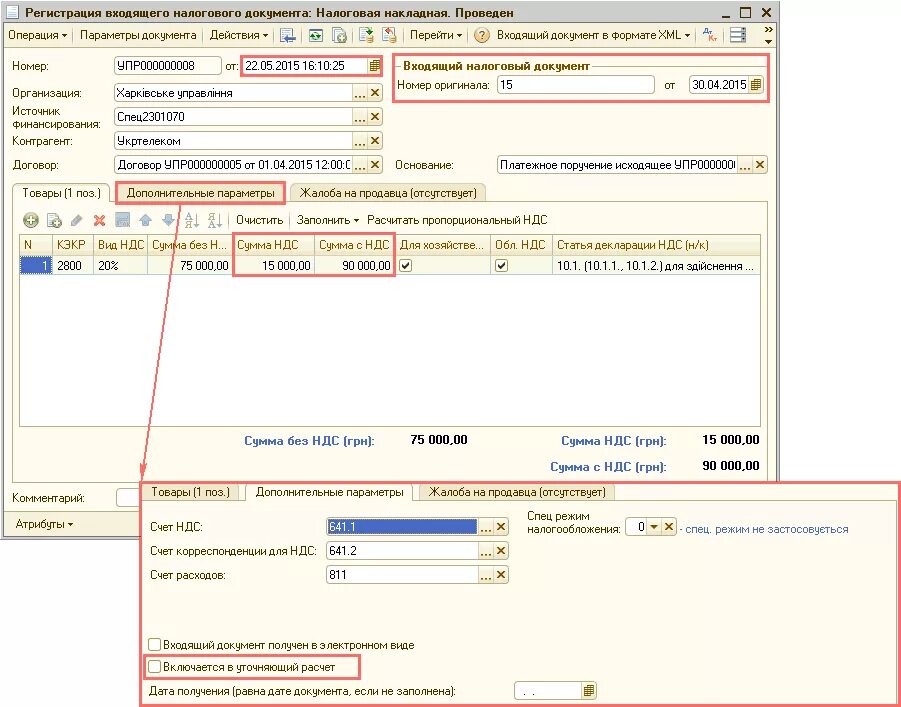Select Дополнительные параметры tab in lower panel
The height and width of the screenshot is (707, 901).
tap(329, 493)
